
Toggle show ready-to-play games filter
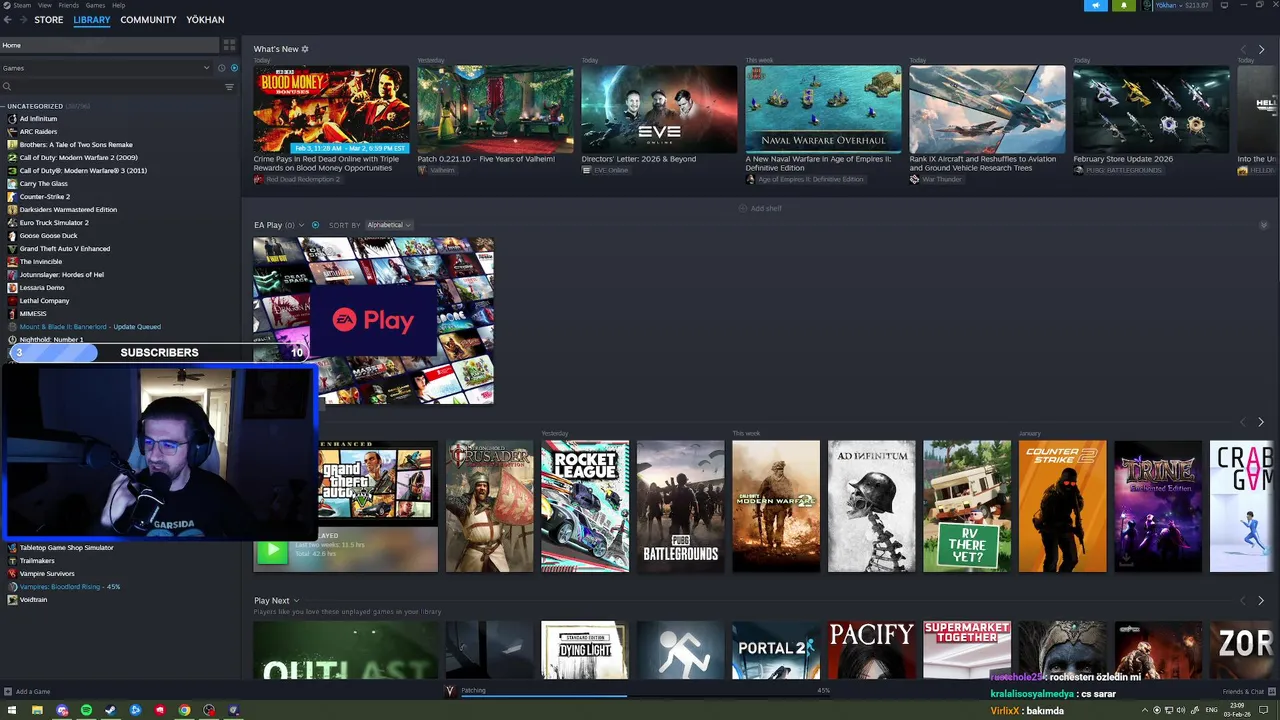(x=234, y=68)
